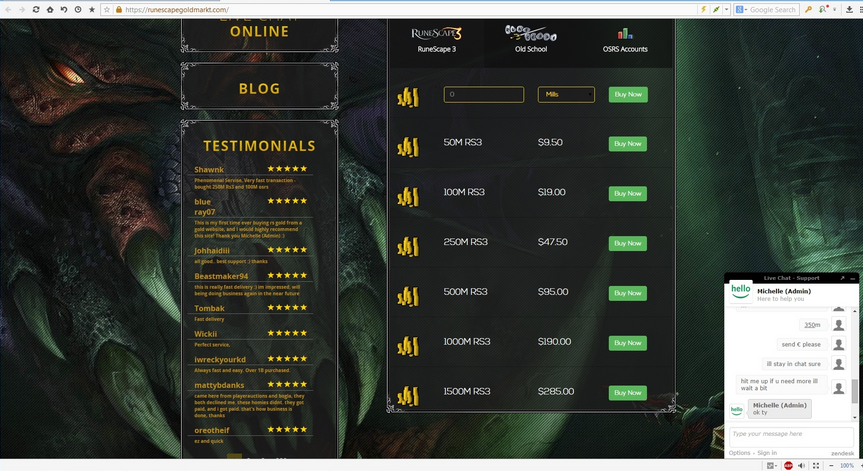Click the Live Chat scrollbar thumb
This screenshot has width=864, height=471.
pyautogui.click(x=855, y=391)
